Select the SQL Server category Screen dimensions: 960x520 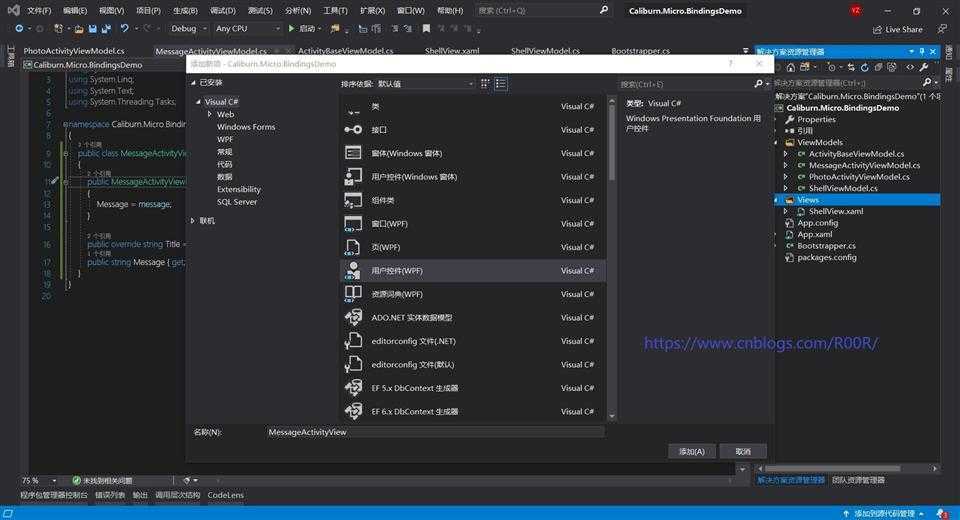click(x=237, y=202)
